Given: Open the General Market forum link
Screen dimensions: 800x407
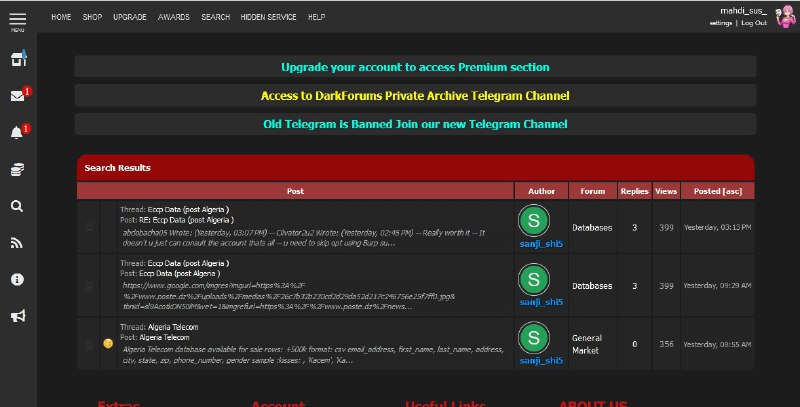Looking at the screenshot, I should pos(587,344).
